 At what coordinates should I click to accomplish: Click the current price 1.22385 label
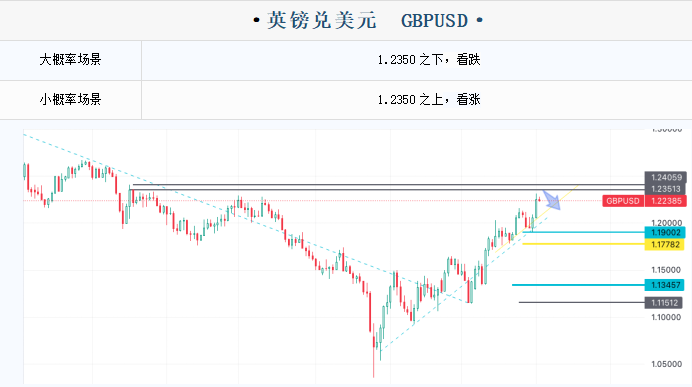[x=666, y=201]
